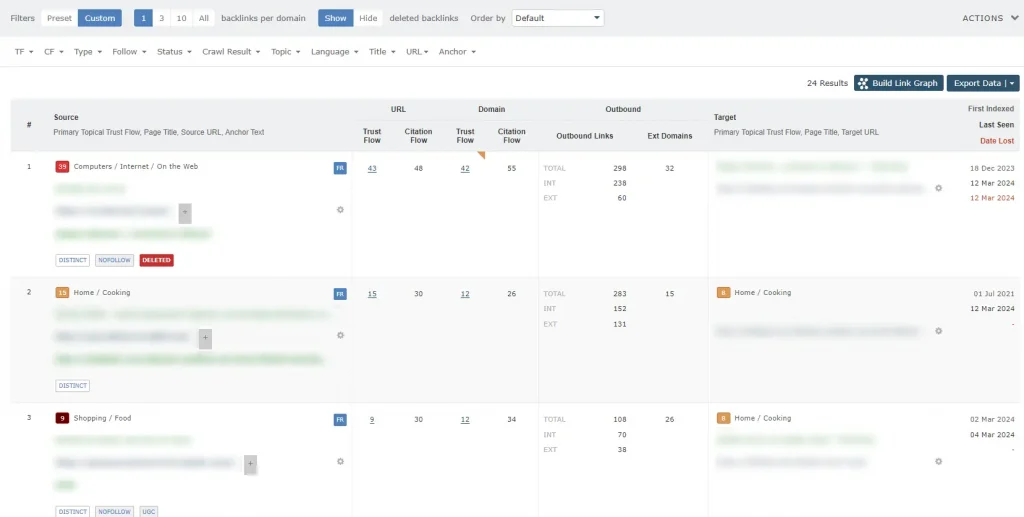The width and height of the screenshot is (1024, 517).
Task: Open the Follow filter dropdown
Action: (x=129, y=52)
